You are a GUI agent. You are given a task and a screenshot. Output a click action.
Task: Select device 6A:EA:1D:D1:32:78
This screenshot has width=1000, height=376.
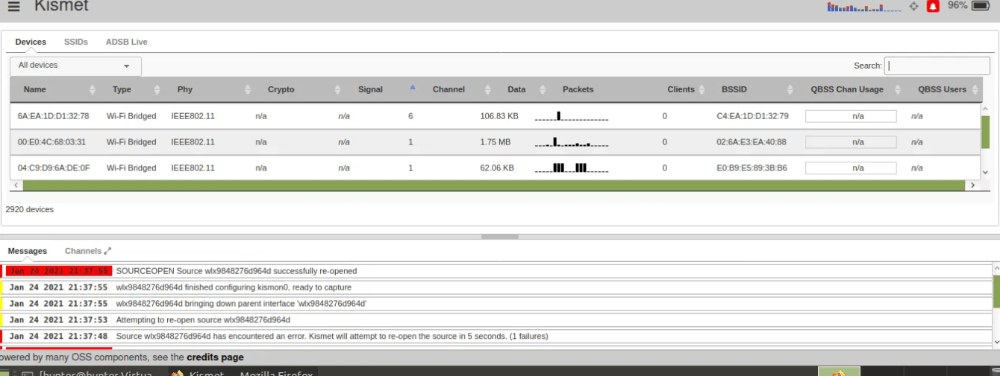[54, 116]
